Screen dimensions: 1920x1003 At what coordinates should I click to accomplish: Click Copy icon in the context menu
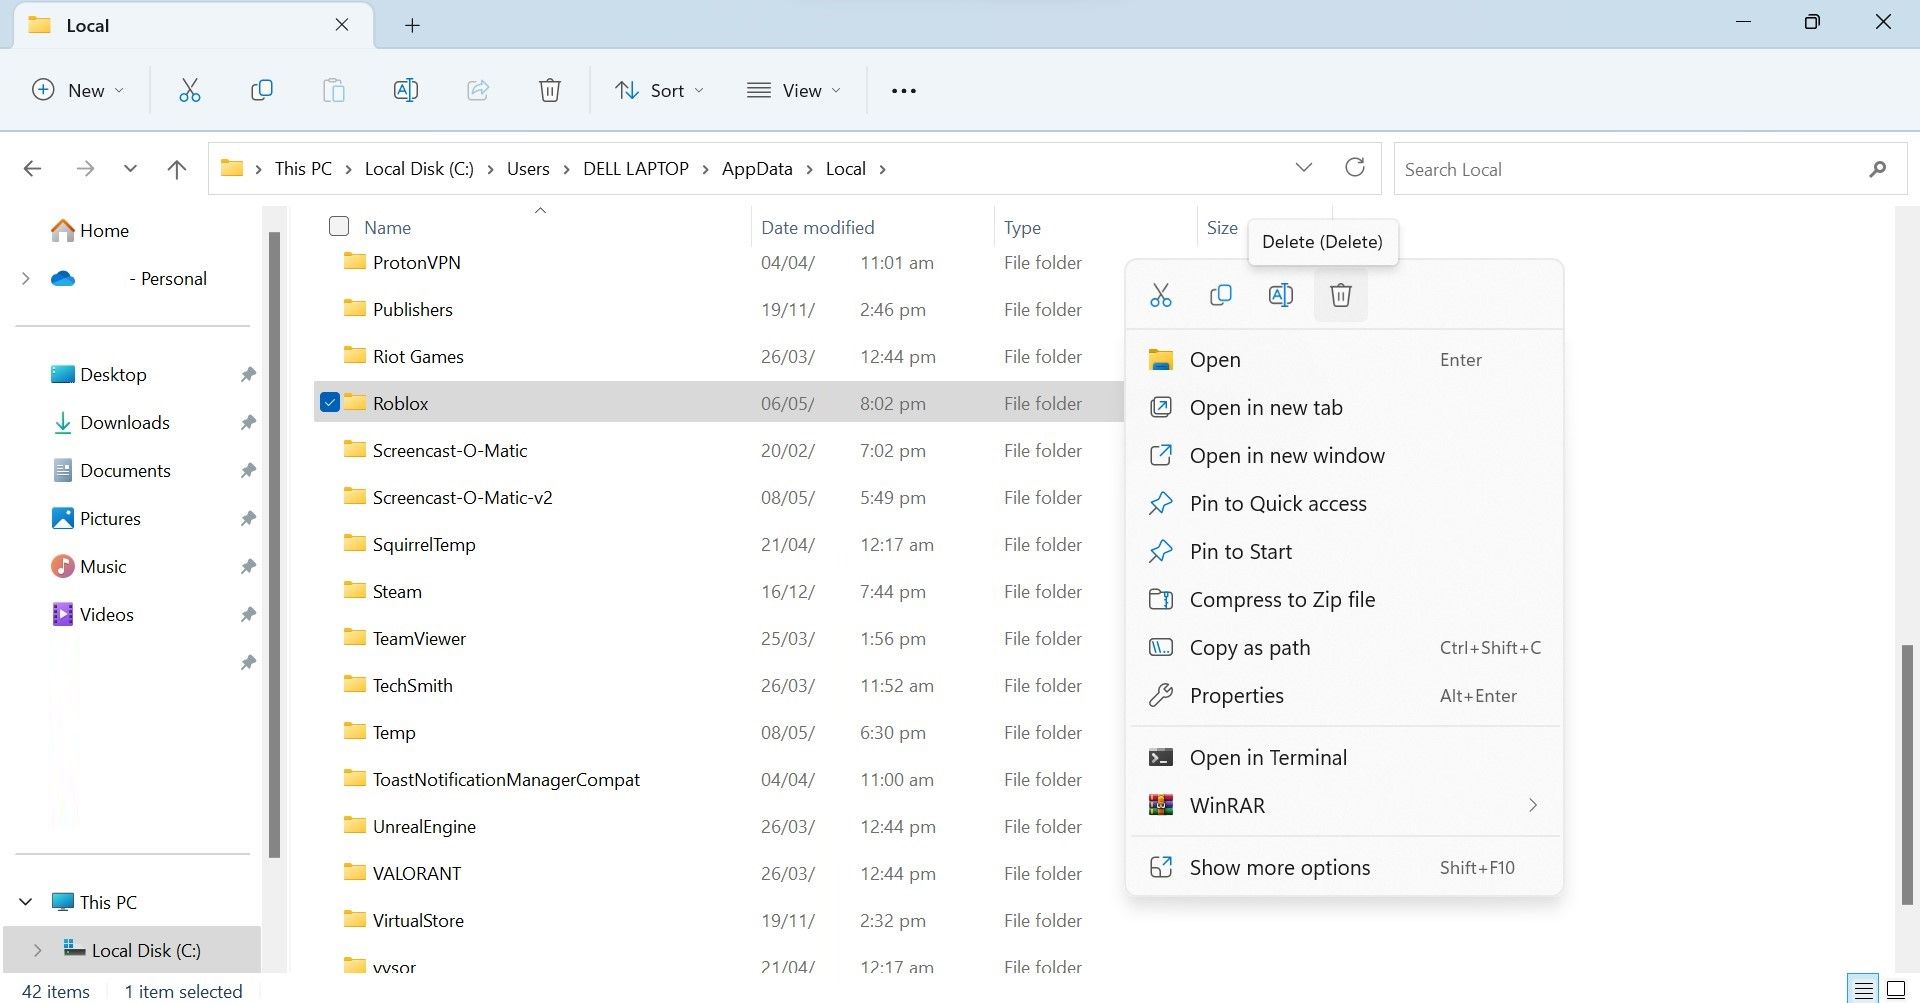[x=1220, y=295]
